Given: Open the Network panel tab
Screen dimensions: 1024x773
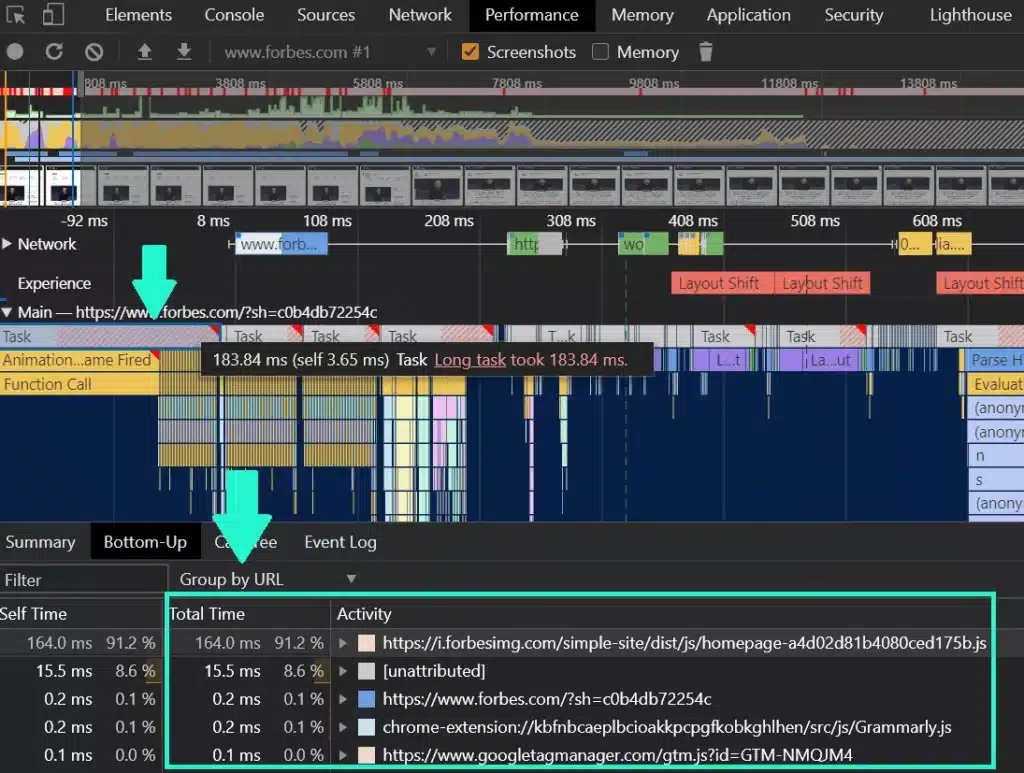Looking at the screenshot, I should pyautogui.click(x=420, y=15).
